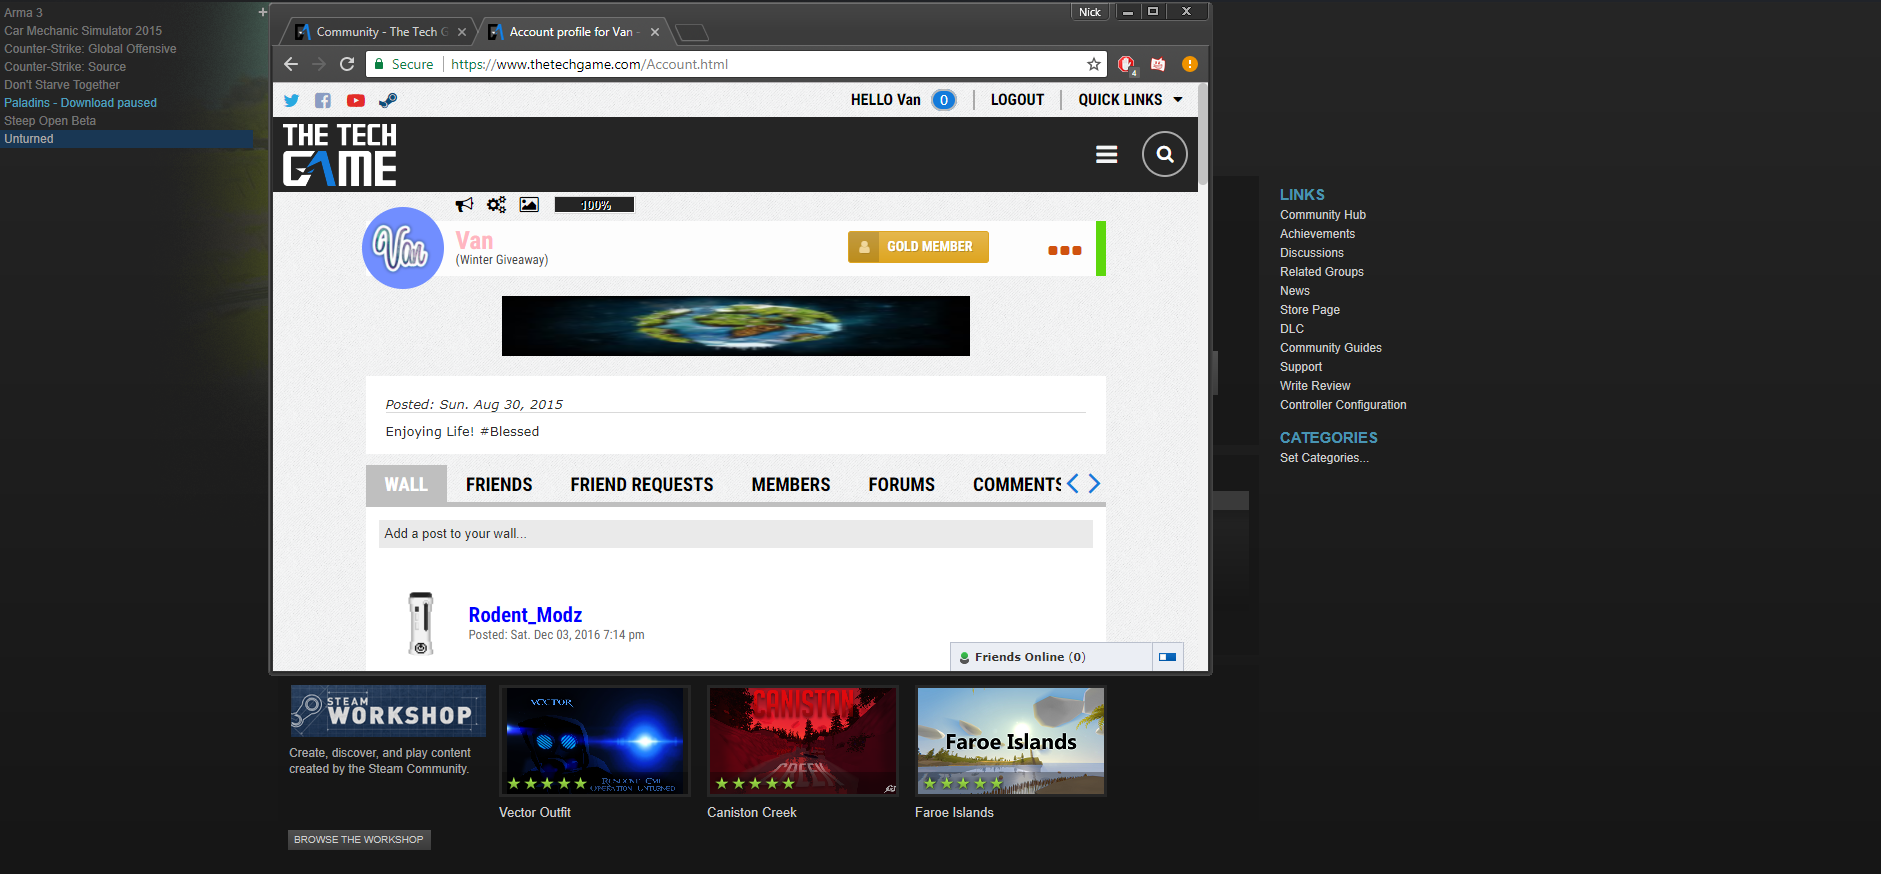Select Car Mechanic Simulator 2015 in library
Viewport: 1881px width, 874px height.
83,31
